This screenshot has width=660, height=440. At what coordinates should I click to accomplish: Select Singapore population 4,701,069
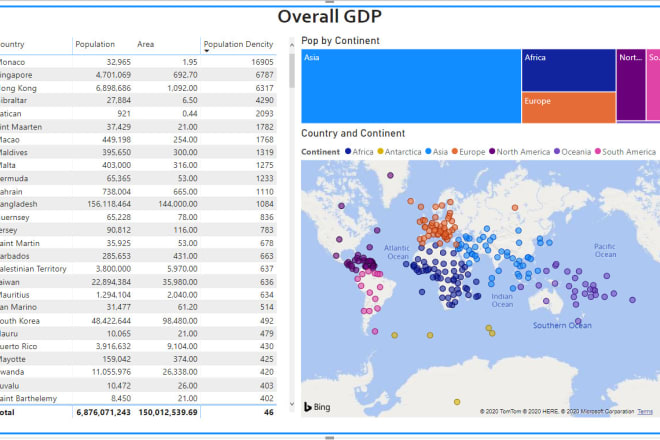point(113,75)
